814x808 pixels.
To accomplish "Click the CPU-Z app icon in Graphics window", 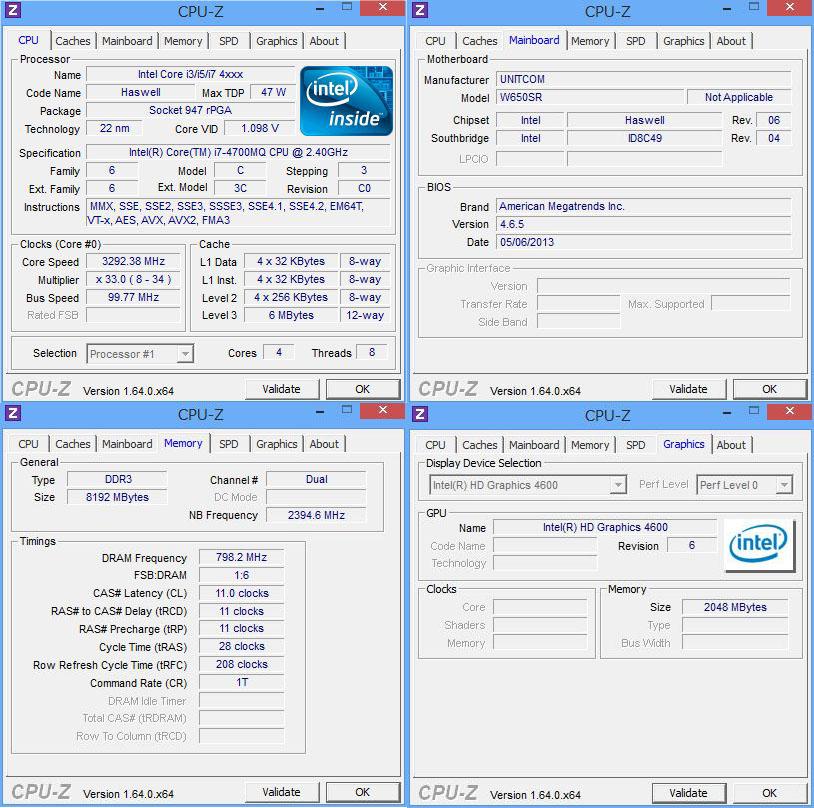I will pyautogui.click(x=419, y=414).
